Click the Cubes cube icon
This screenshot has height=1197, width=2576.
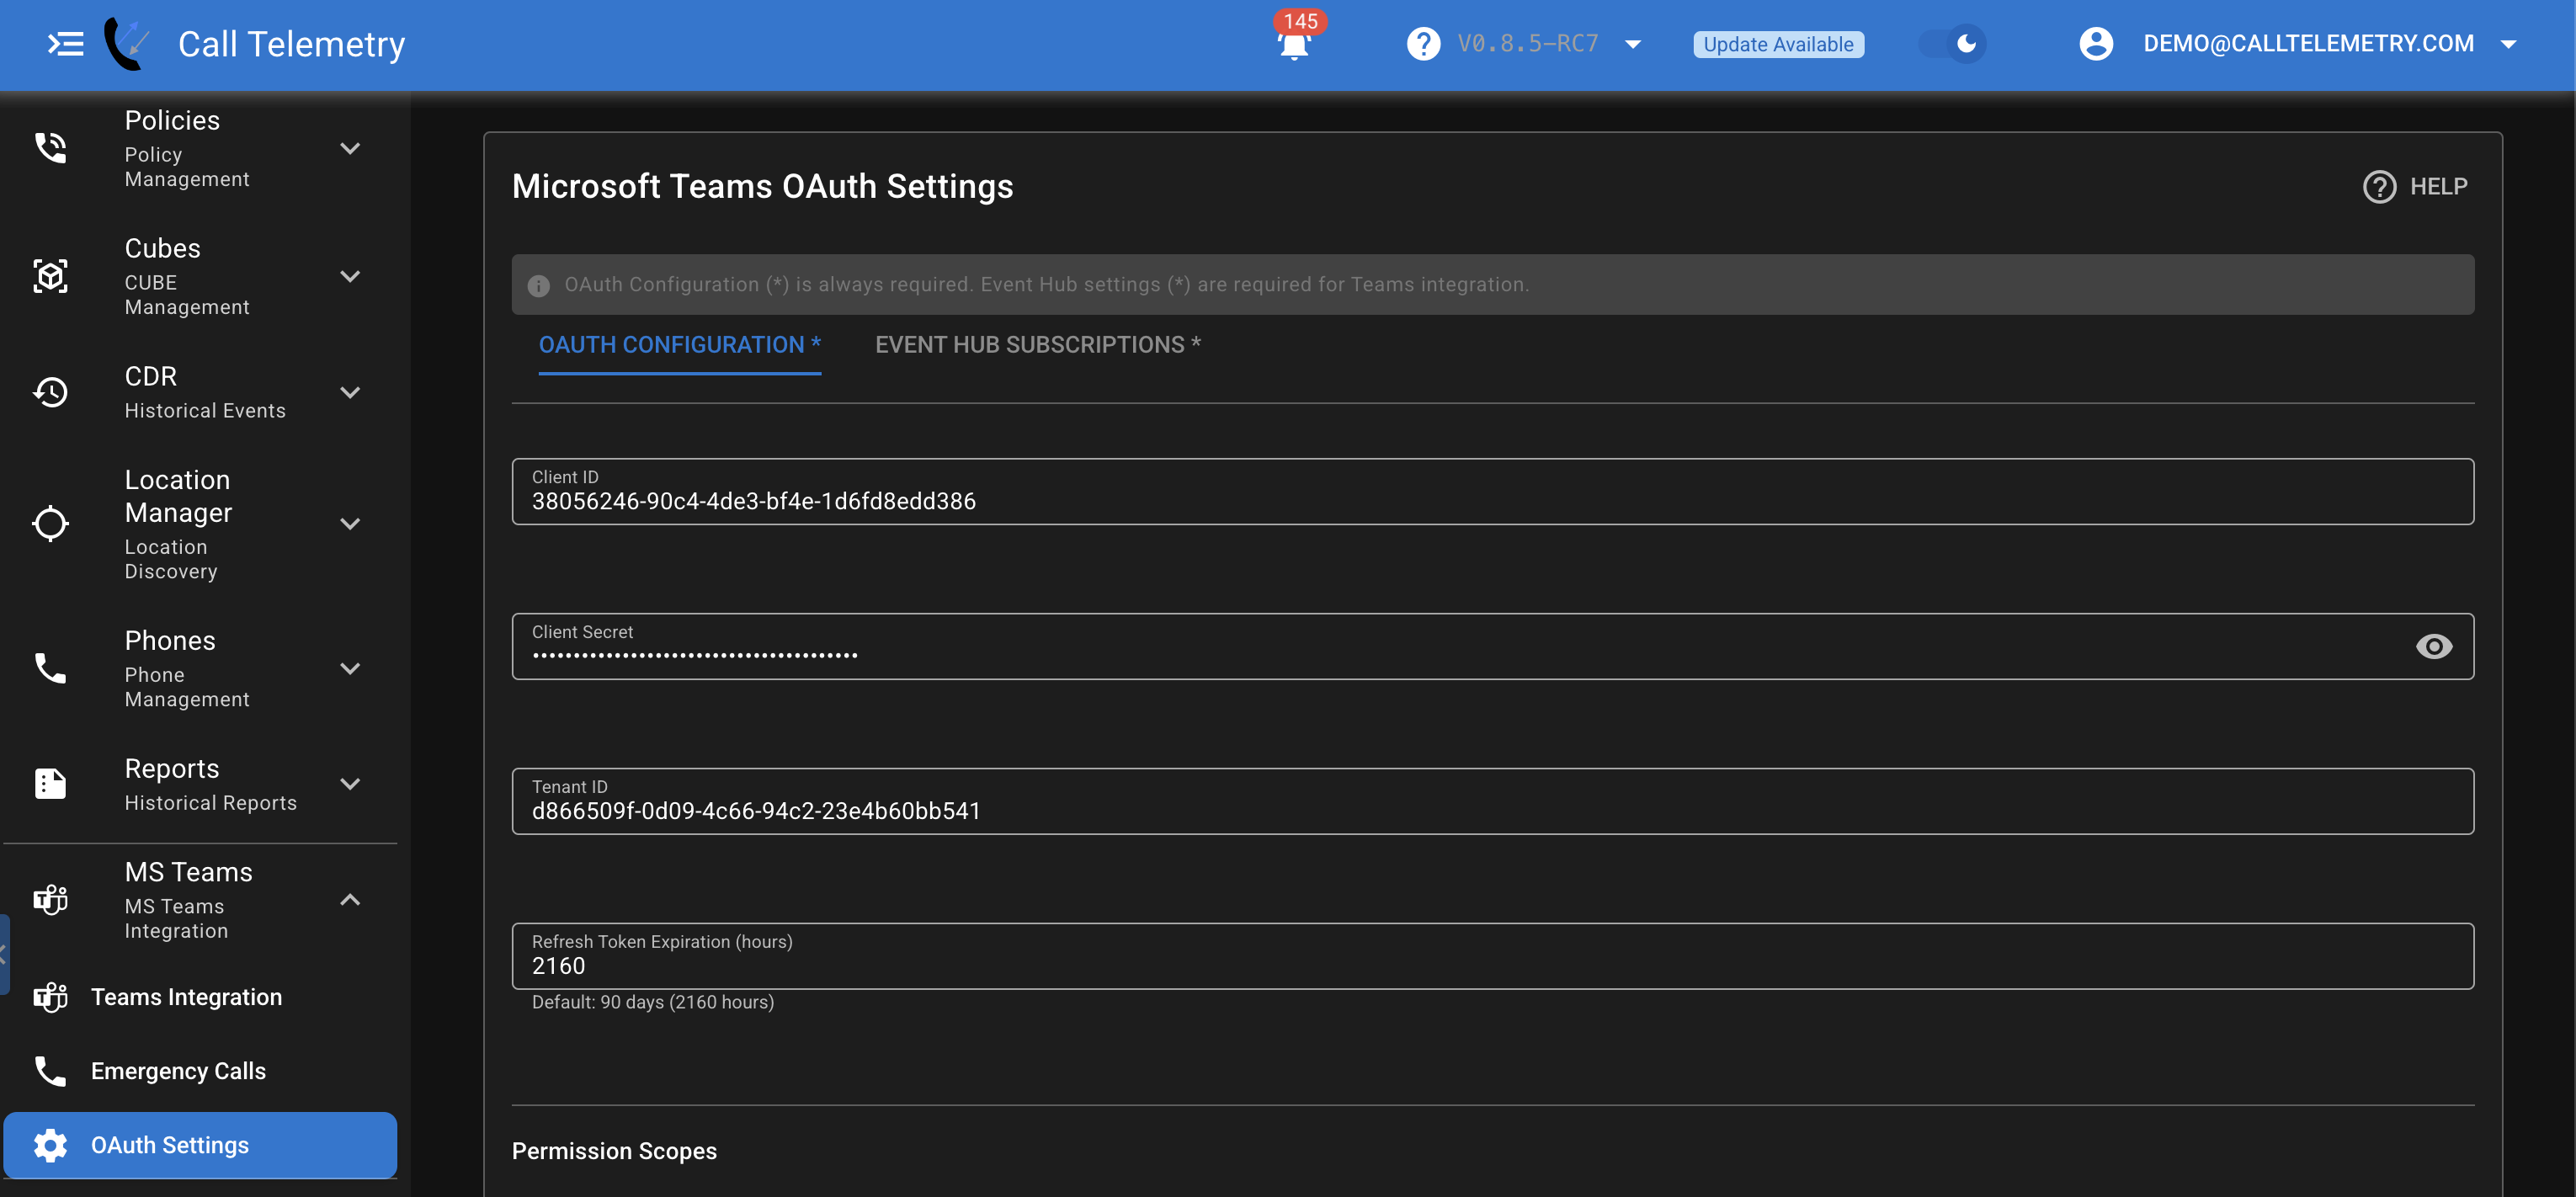click(x=50, y=276)
